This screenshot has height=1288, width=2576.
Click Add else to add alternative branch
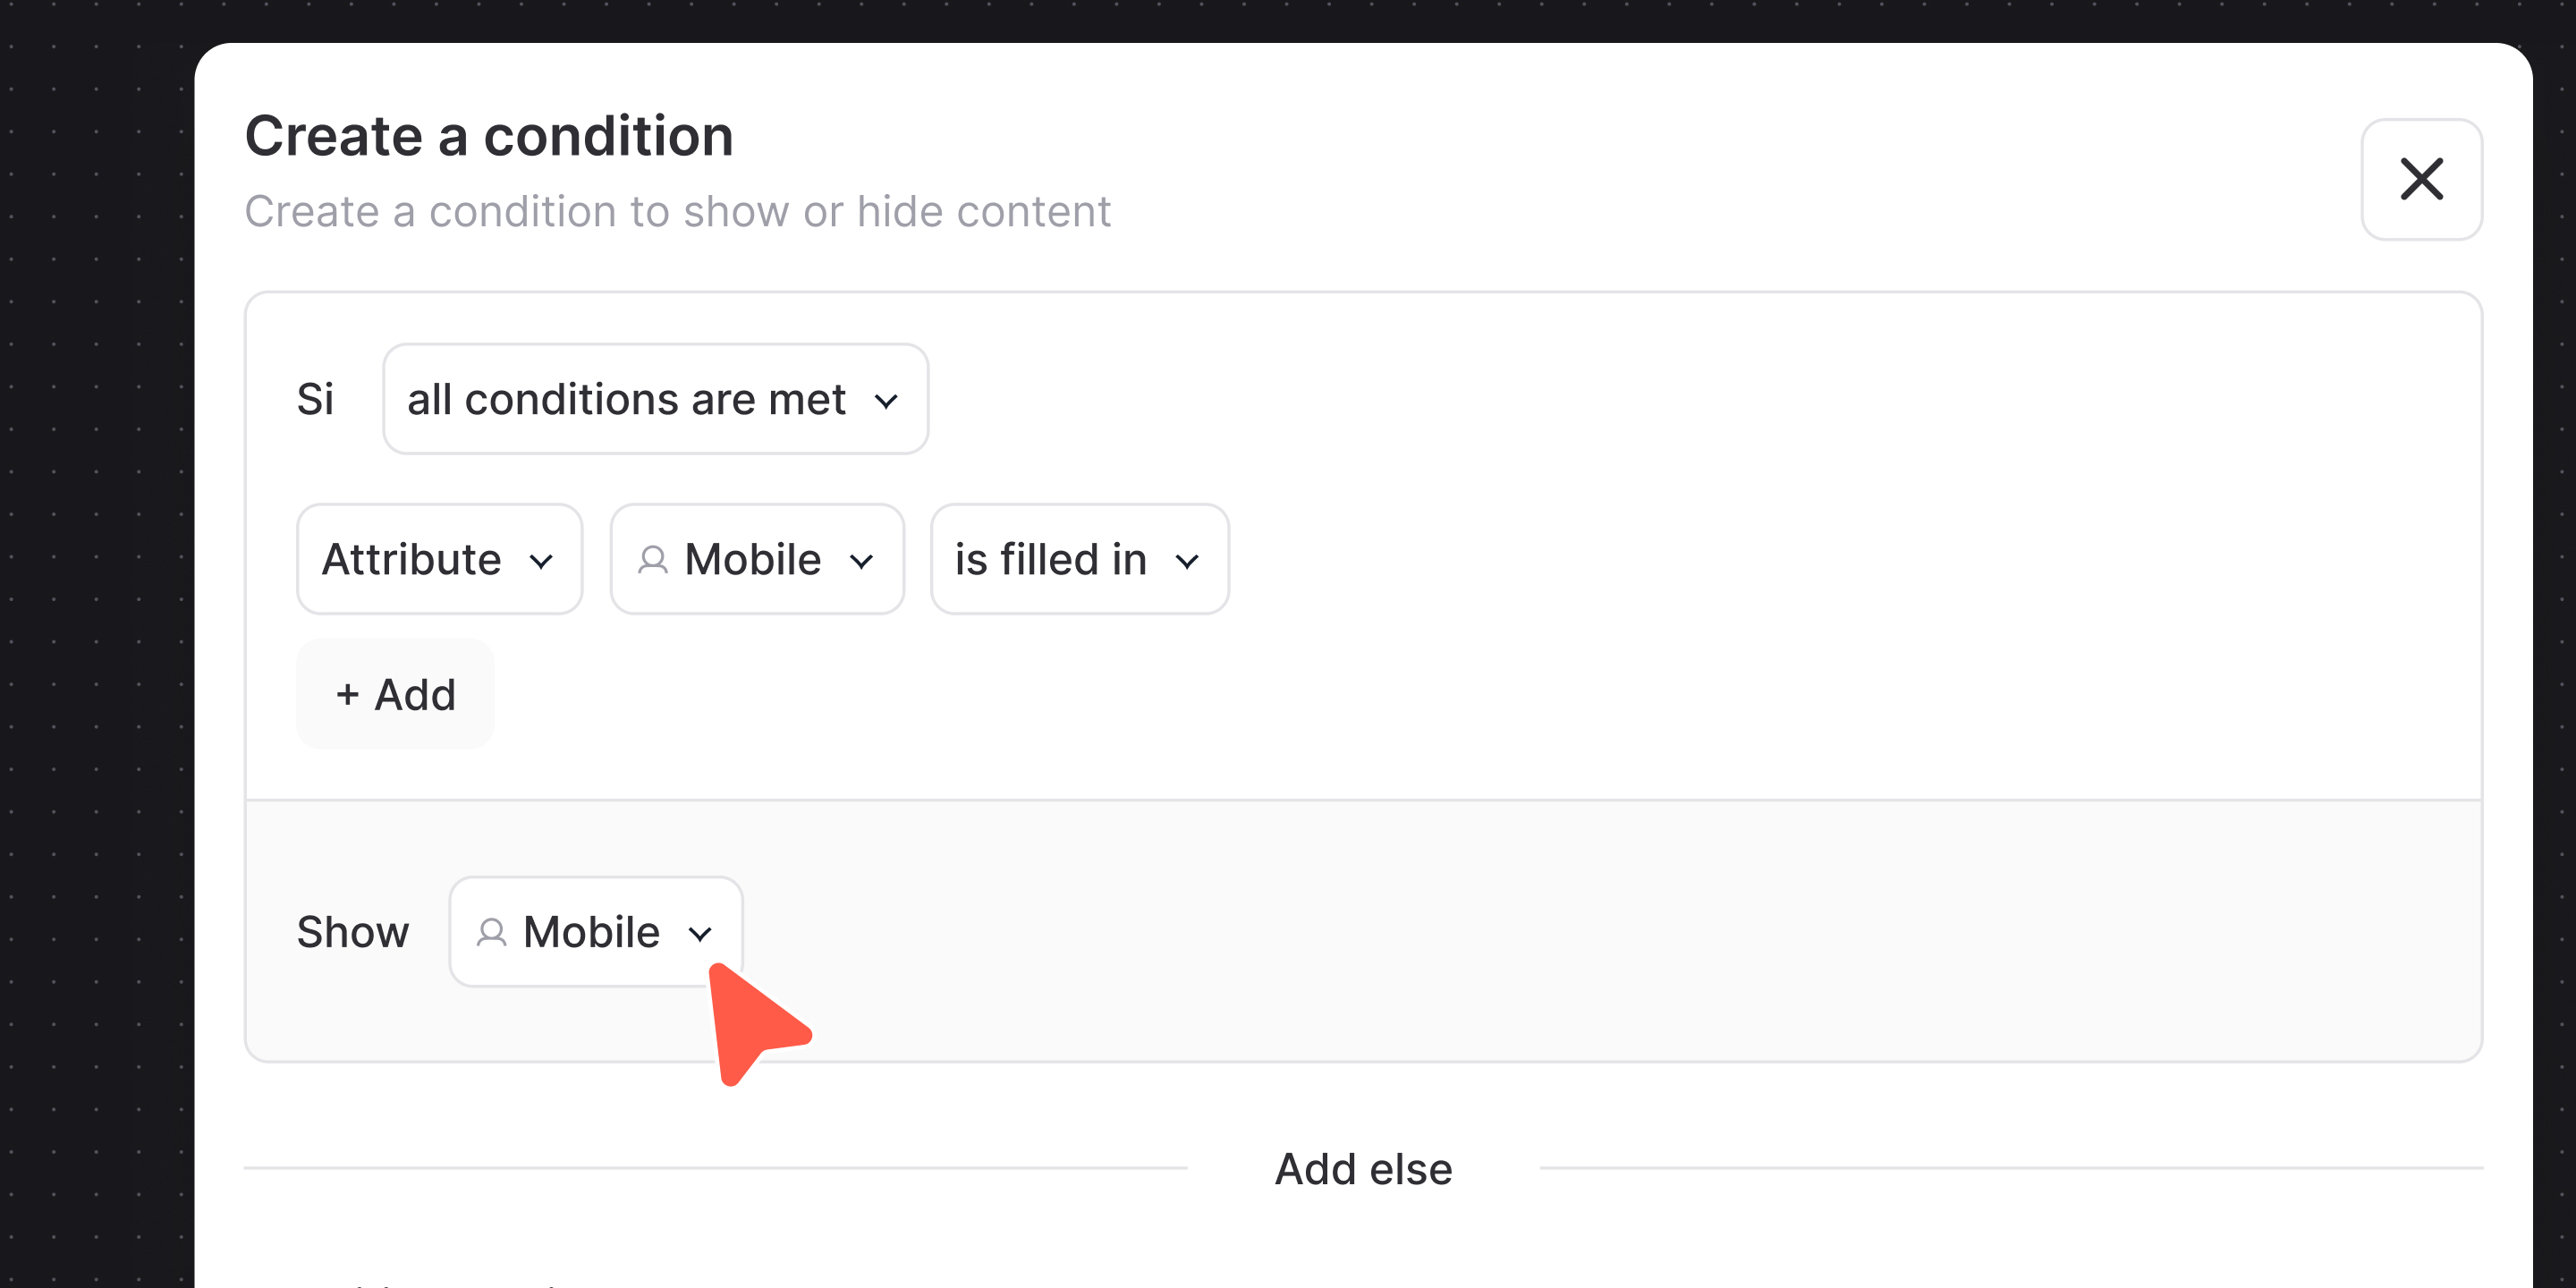click(1363, 1168)
